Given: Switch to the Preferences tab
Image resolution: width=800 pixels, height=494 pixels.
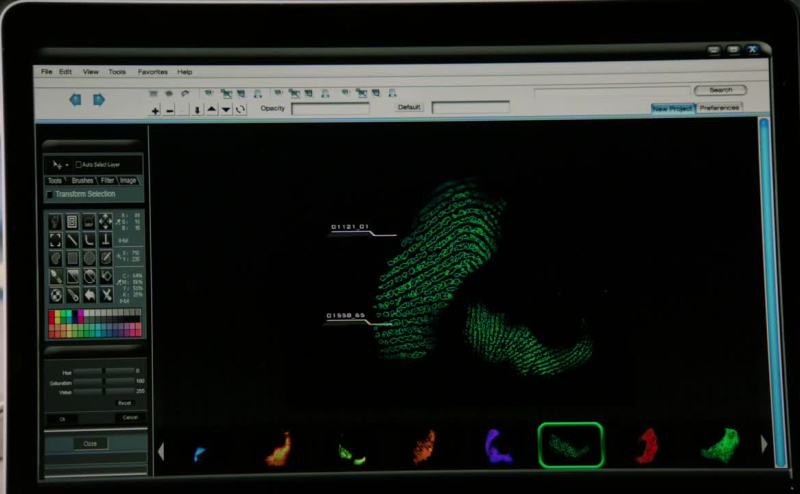Looking at the screenshot, I should (x=719, y=108).
